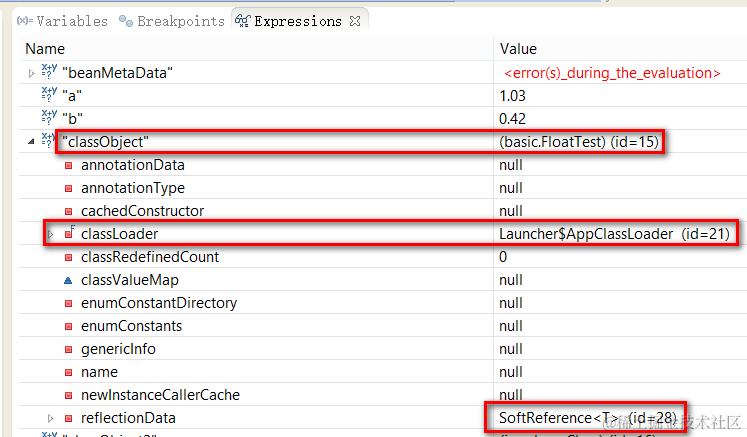Click field icon beside reflectionData

69,418
